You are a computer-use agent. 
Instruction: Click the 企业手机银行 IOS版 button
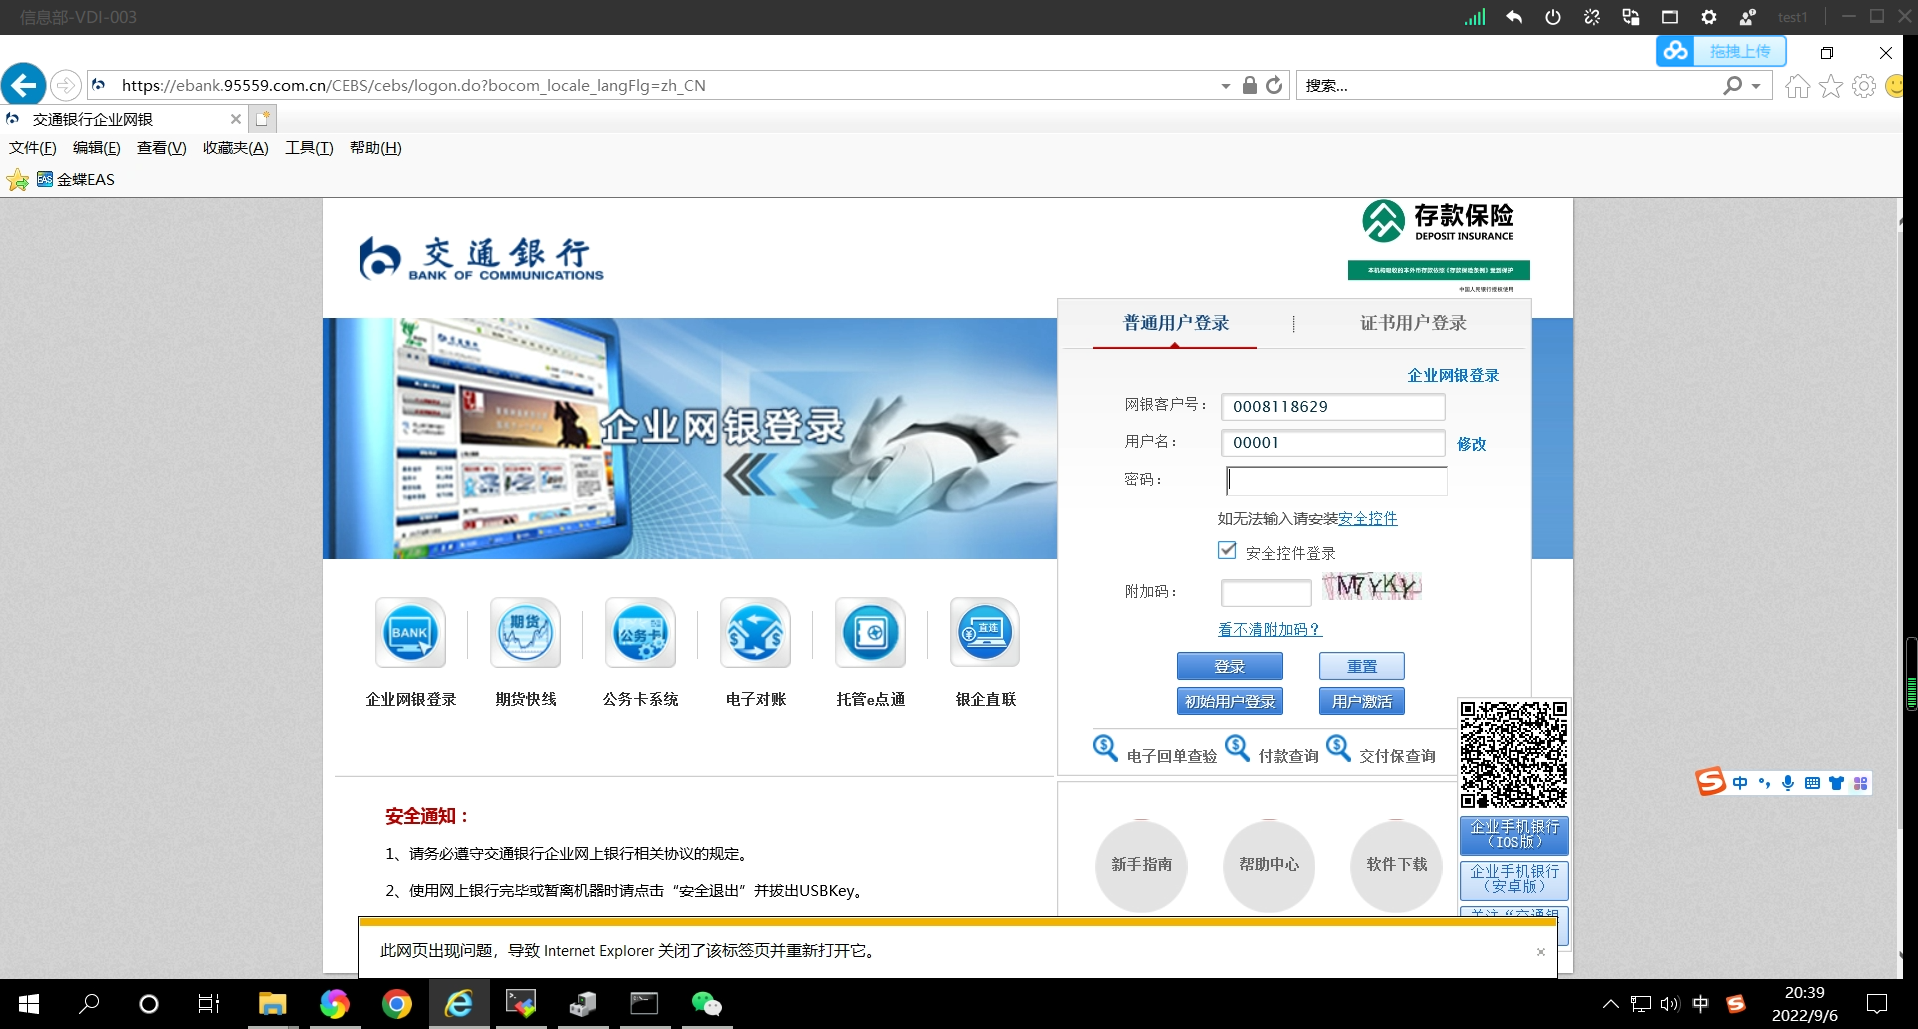point(1514,835)
